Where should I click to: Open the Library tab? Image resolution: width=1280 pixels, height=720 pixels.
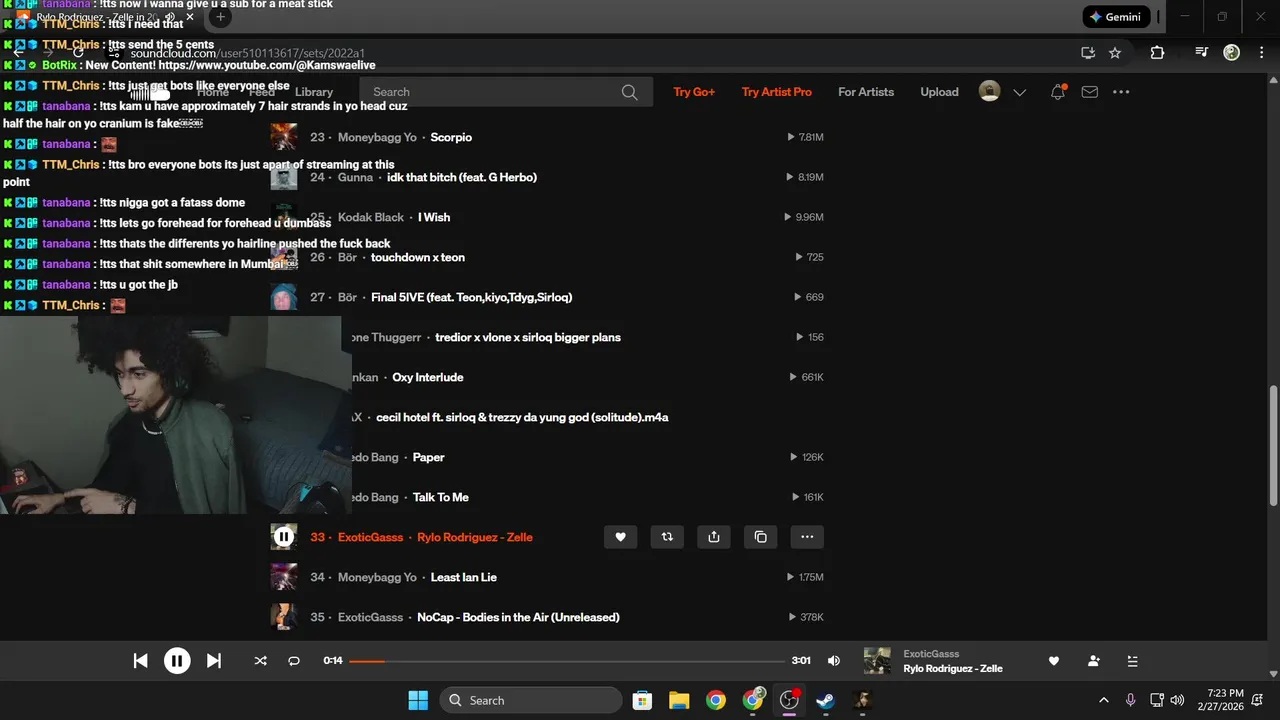coord(314,92)
